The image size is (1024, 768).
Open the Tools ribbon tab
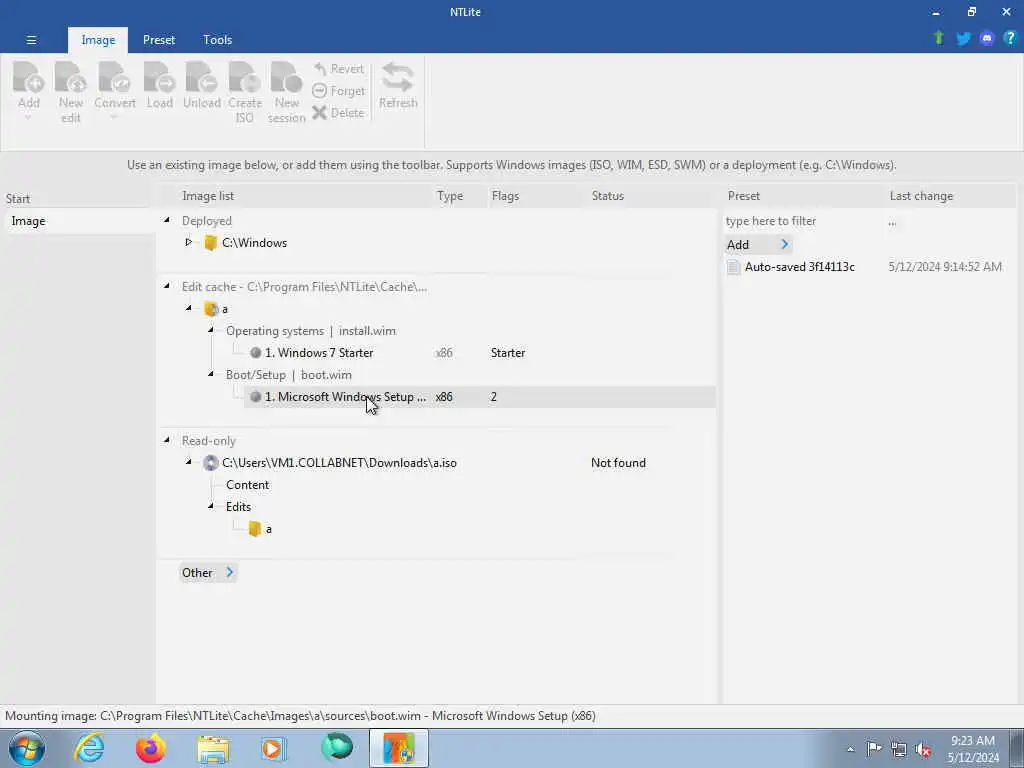[x=217, y=40]
